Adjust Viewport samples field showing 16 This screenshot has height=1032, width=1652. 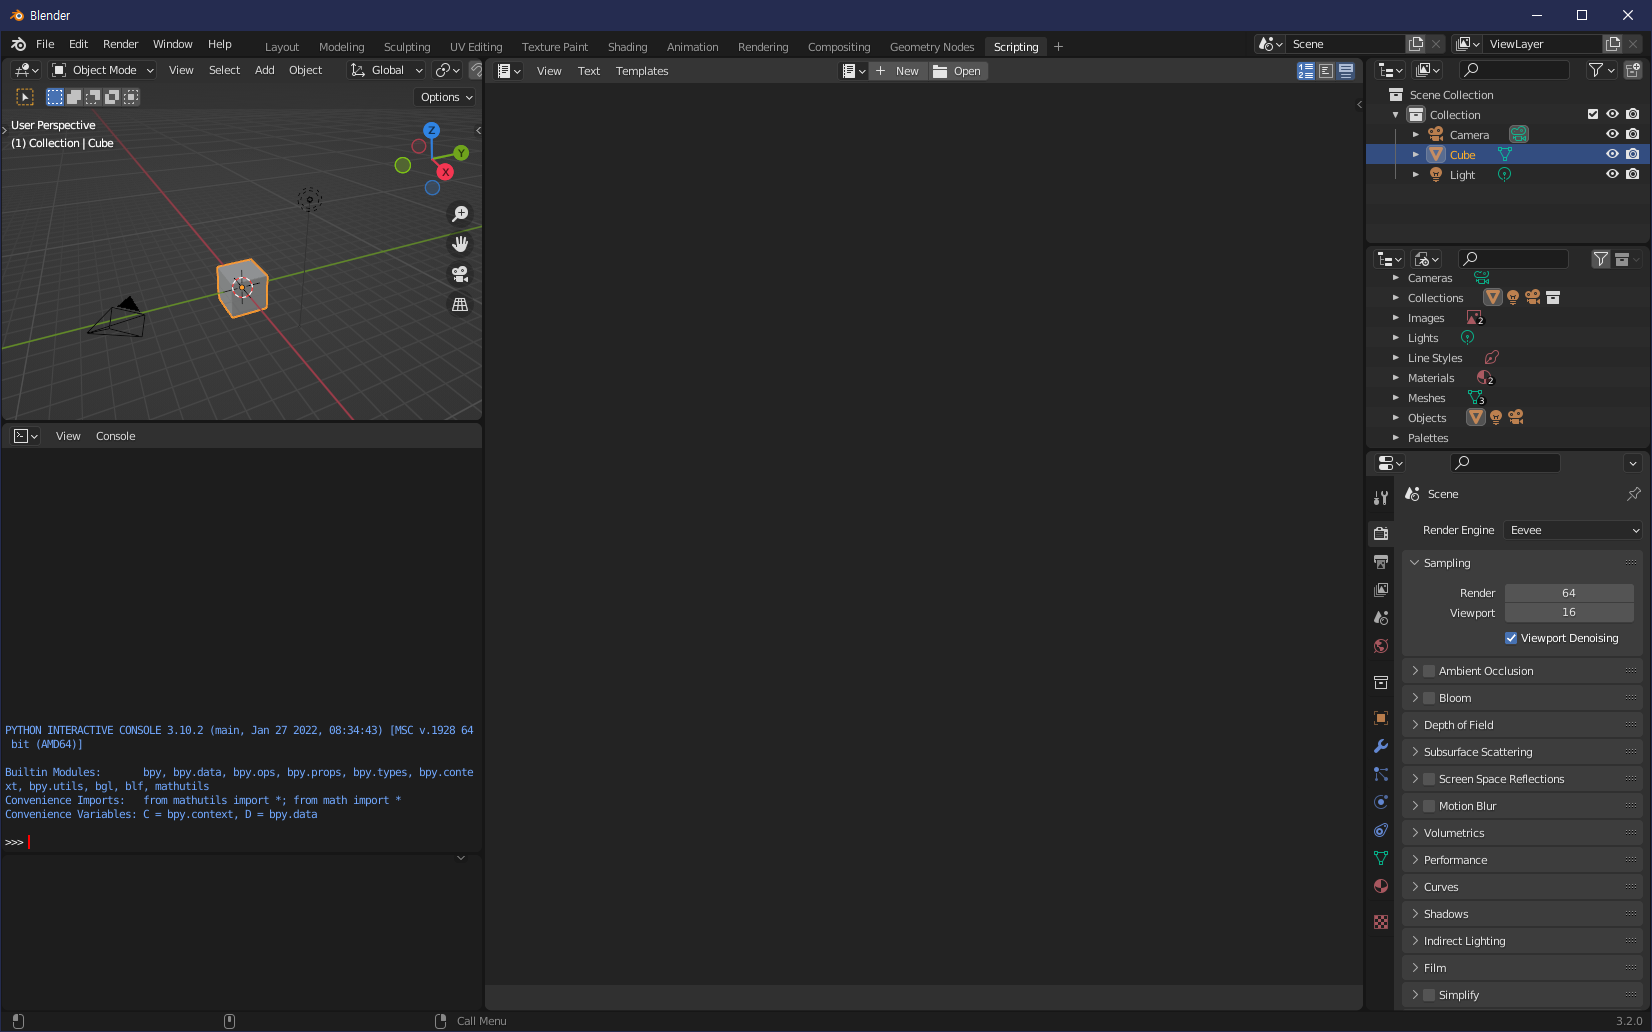pos(1569,613)
